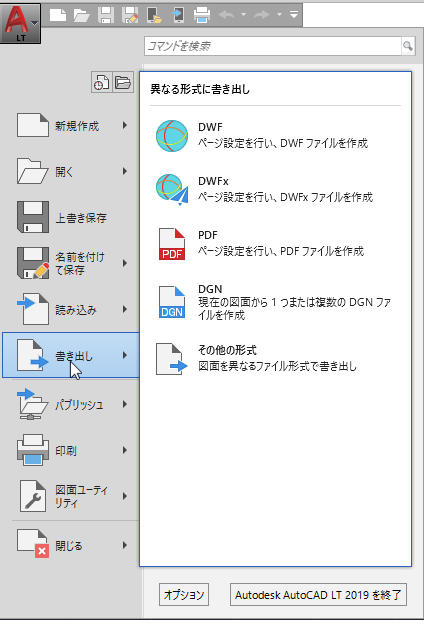Viewport: 435px width, 630px height.
Task: Select the 新規作成 menu item
Action: (71, 126)
